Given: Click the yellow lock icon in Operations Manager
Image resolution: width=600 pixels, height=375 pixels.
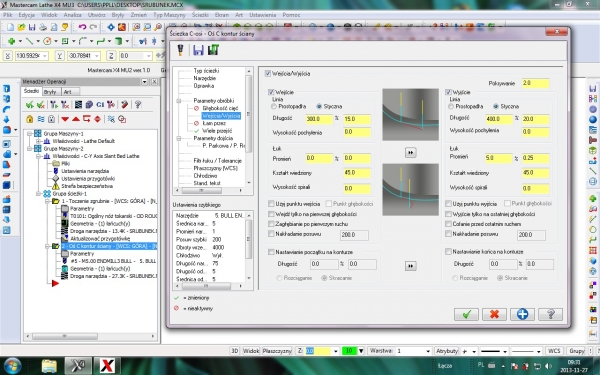Looking at the screenshot, I should pyautogui.click(x=29, y=119).
